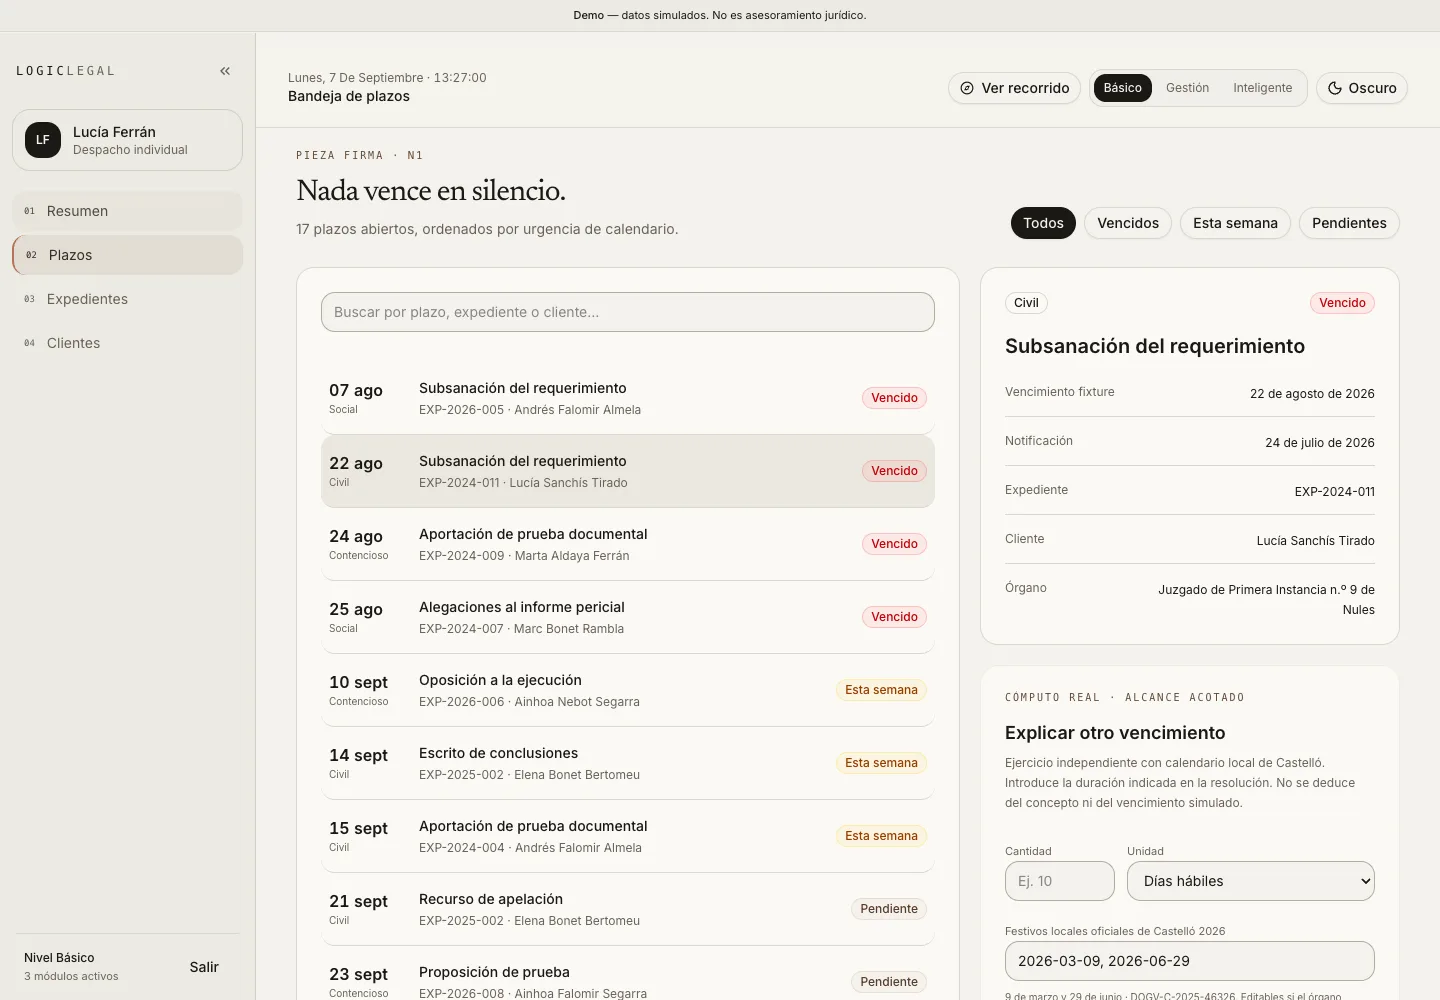
Task: Filter deadlines by Pendientes
Action: tap(1349, 223)
